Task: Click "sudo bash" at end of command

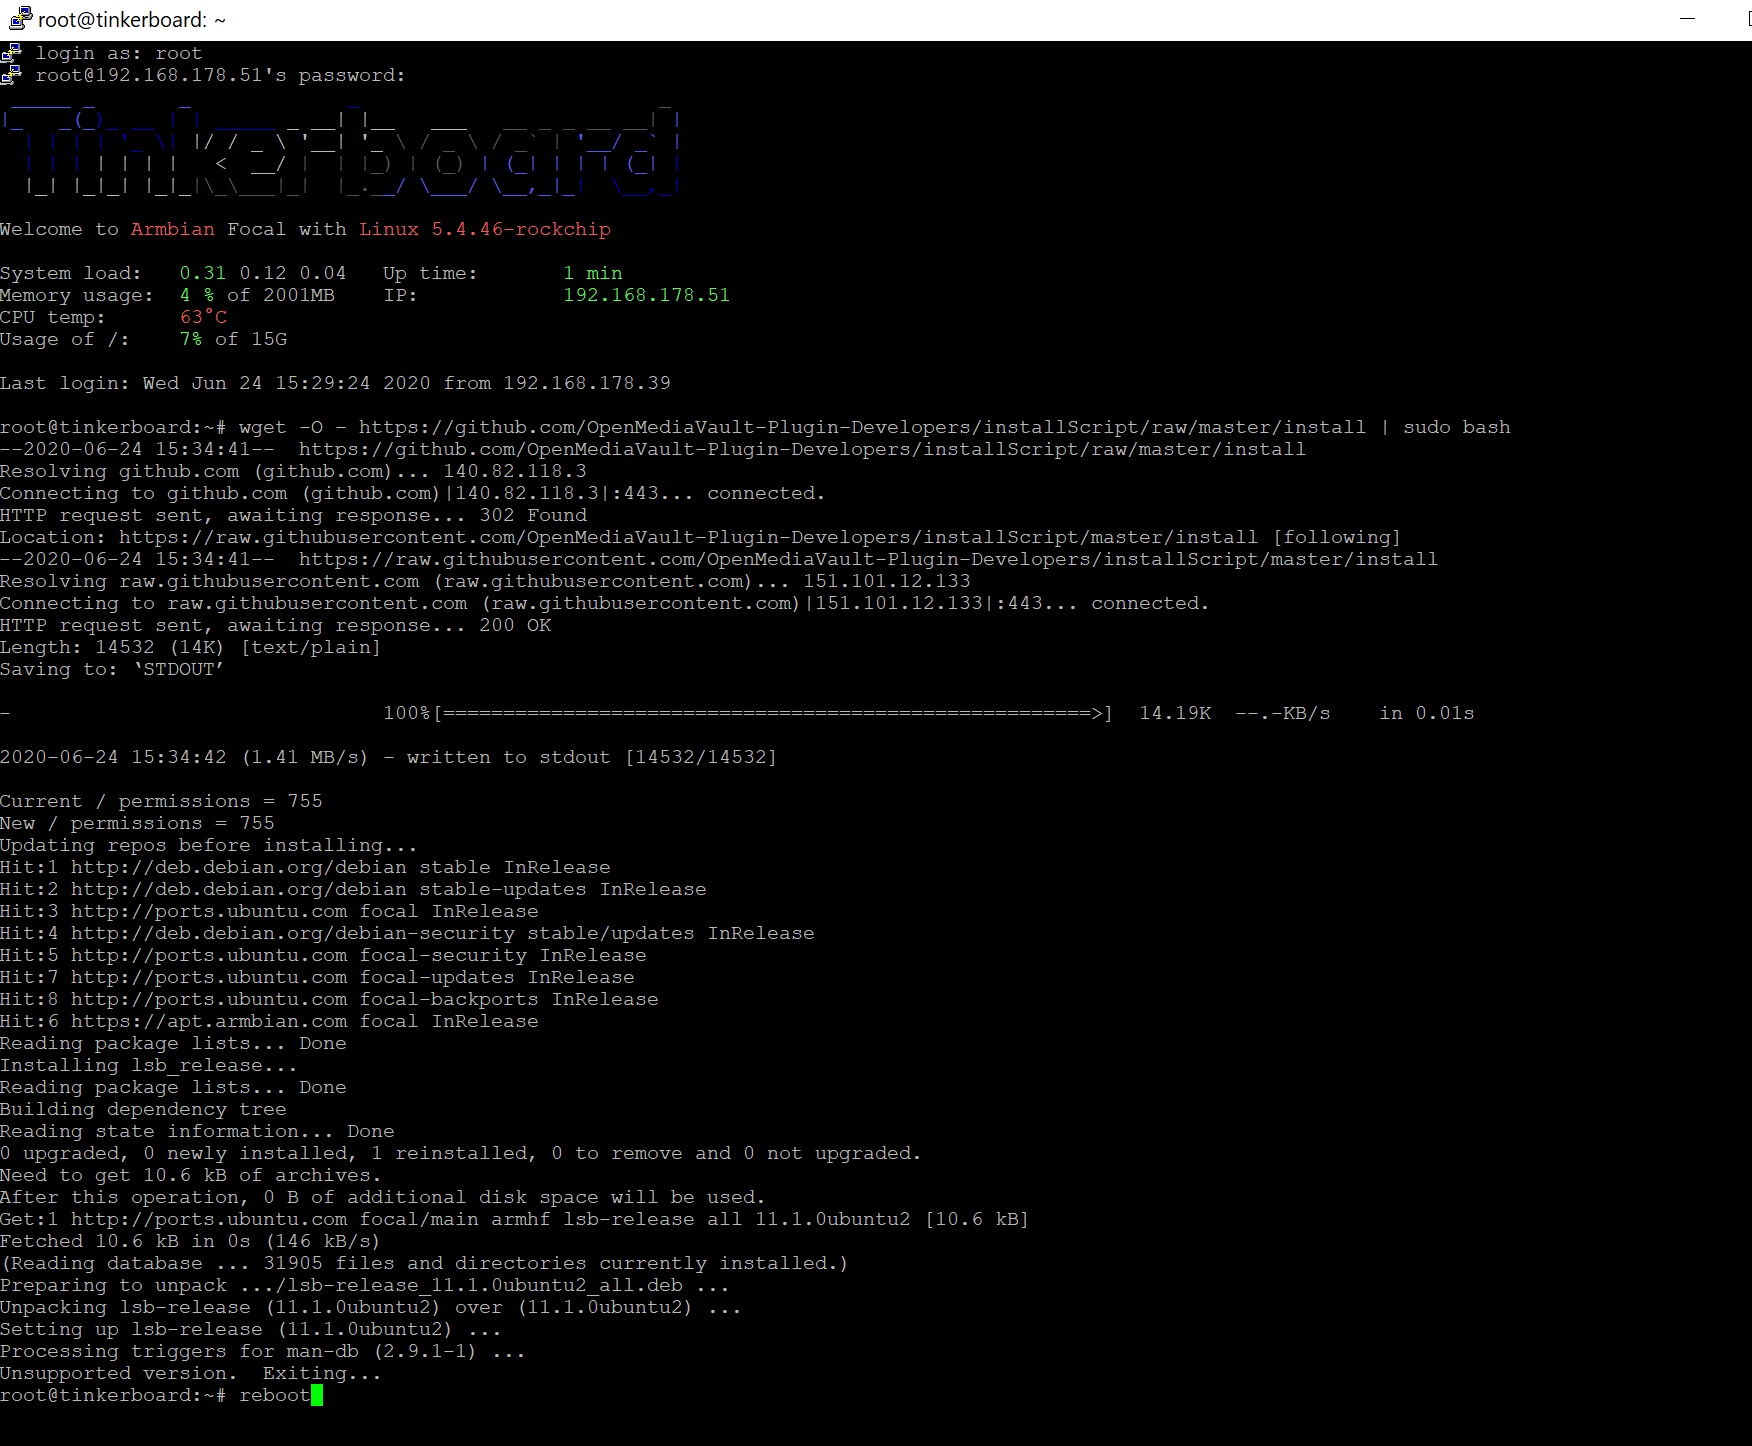Action: tap(1457, 427)
